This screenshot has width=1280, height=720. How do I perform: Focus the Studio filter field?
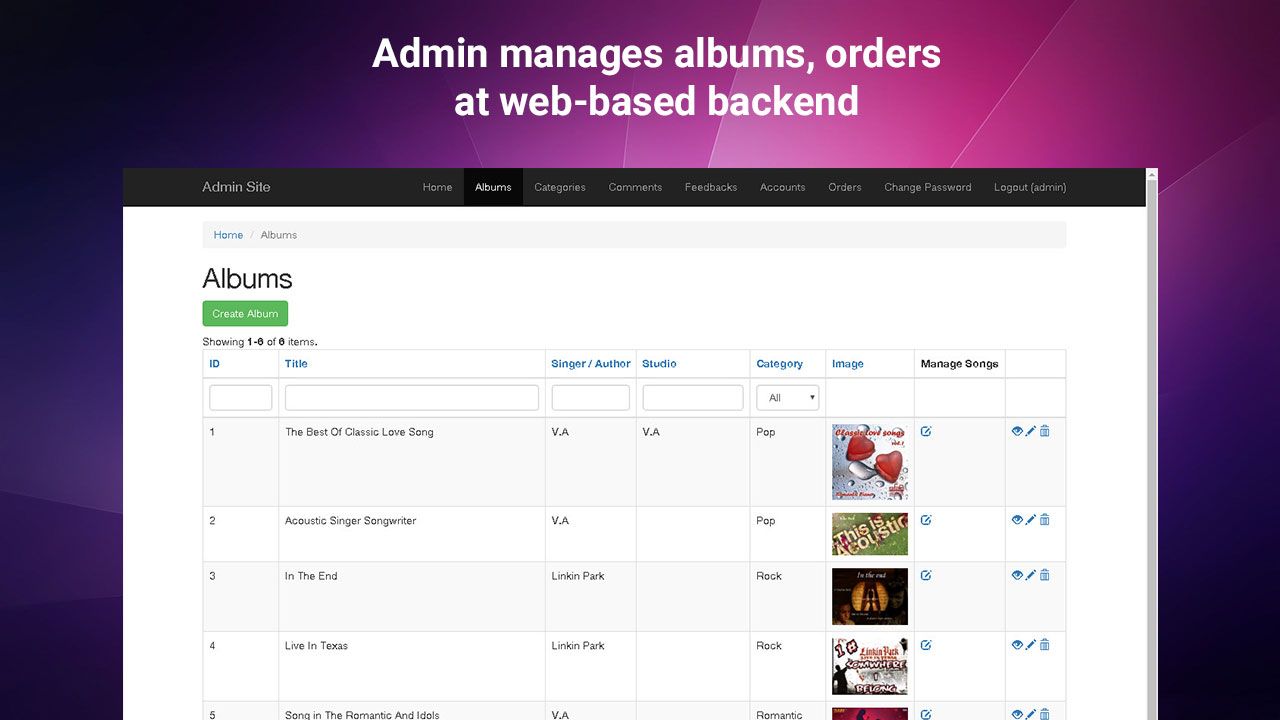point(693,397)
